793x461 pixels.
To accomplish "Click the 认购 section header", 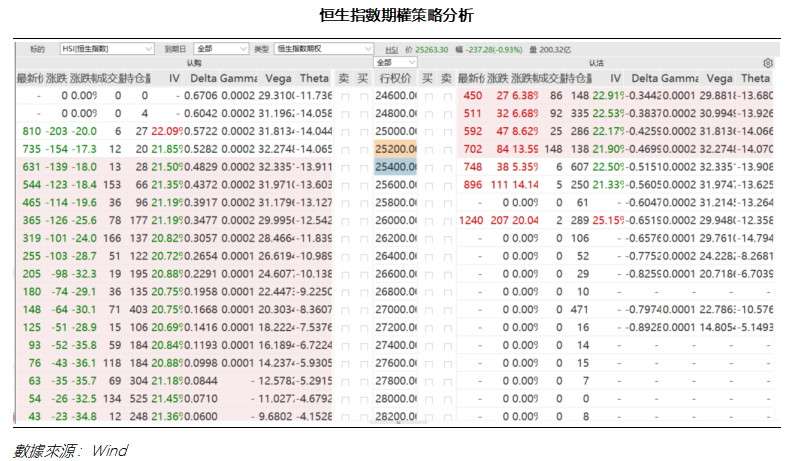I will 194,63.
